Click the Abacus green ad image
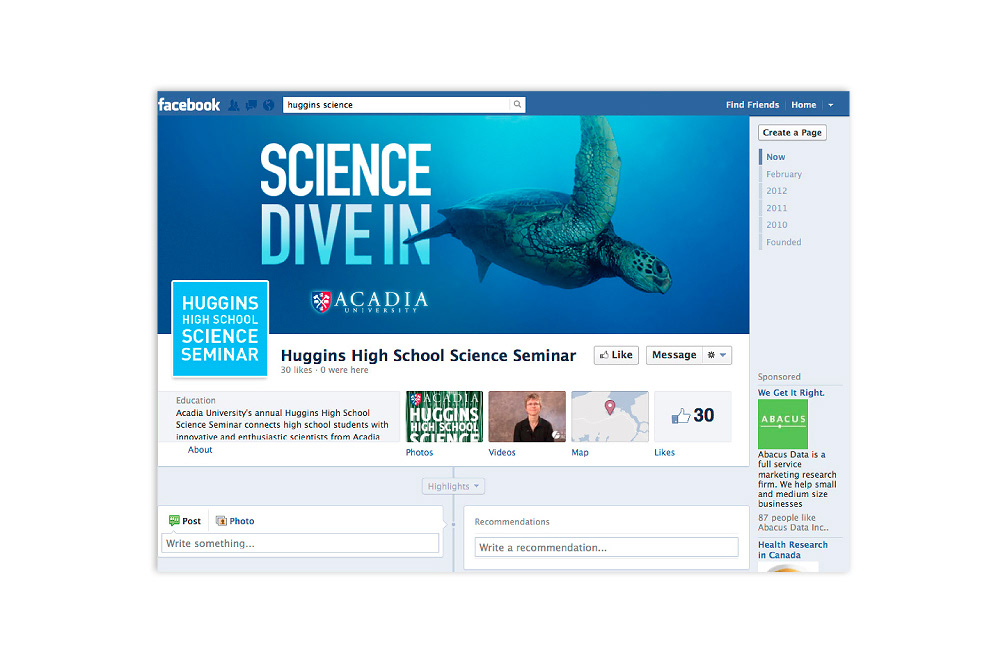1008x672 pixels. click(x=782, y=424)
